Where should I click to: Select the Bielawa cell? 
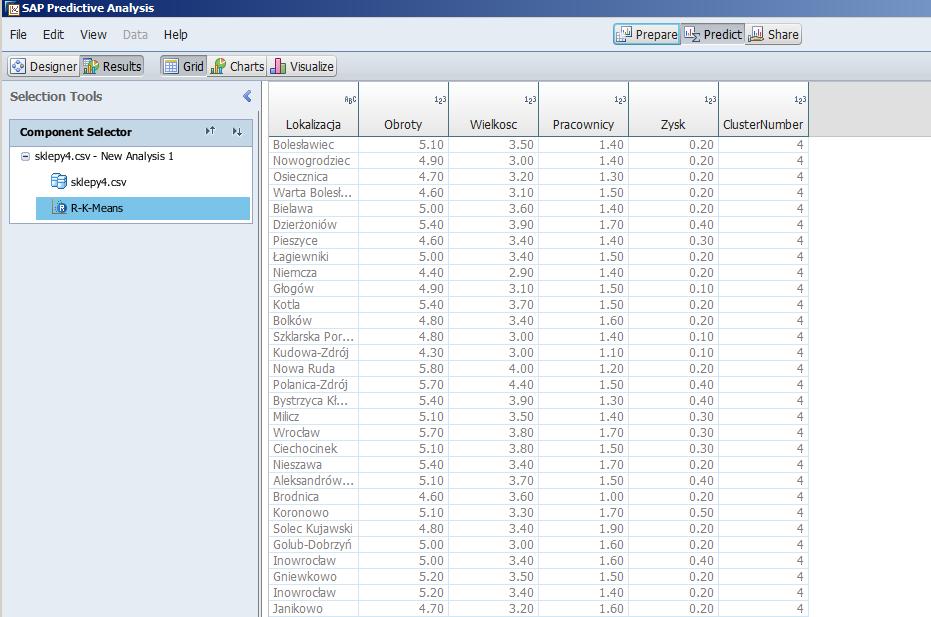(x=314, y=208)
